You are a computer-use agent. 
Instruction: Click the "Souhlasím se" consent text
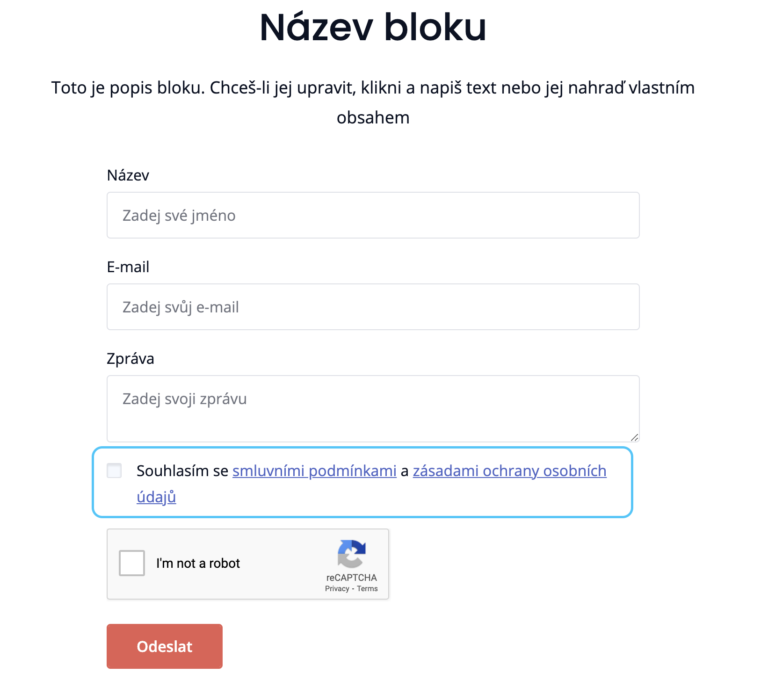182,471
